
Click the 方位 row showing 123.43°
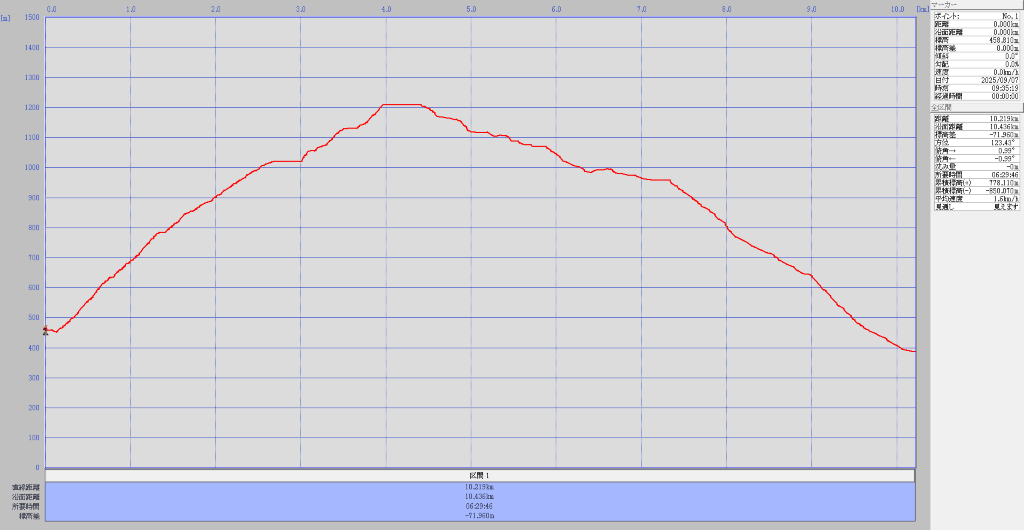tap(976, 142)
